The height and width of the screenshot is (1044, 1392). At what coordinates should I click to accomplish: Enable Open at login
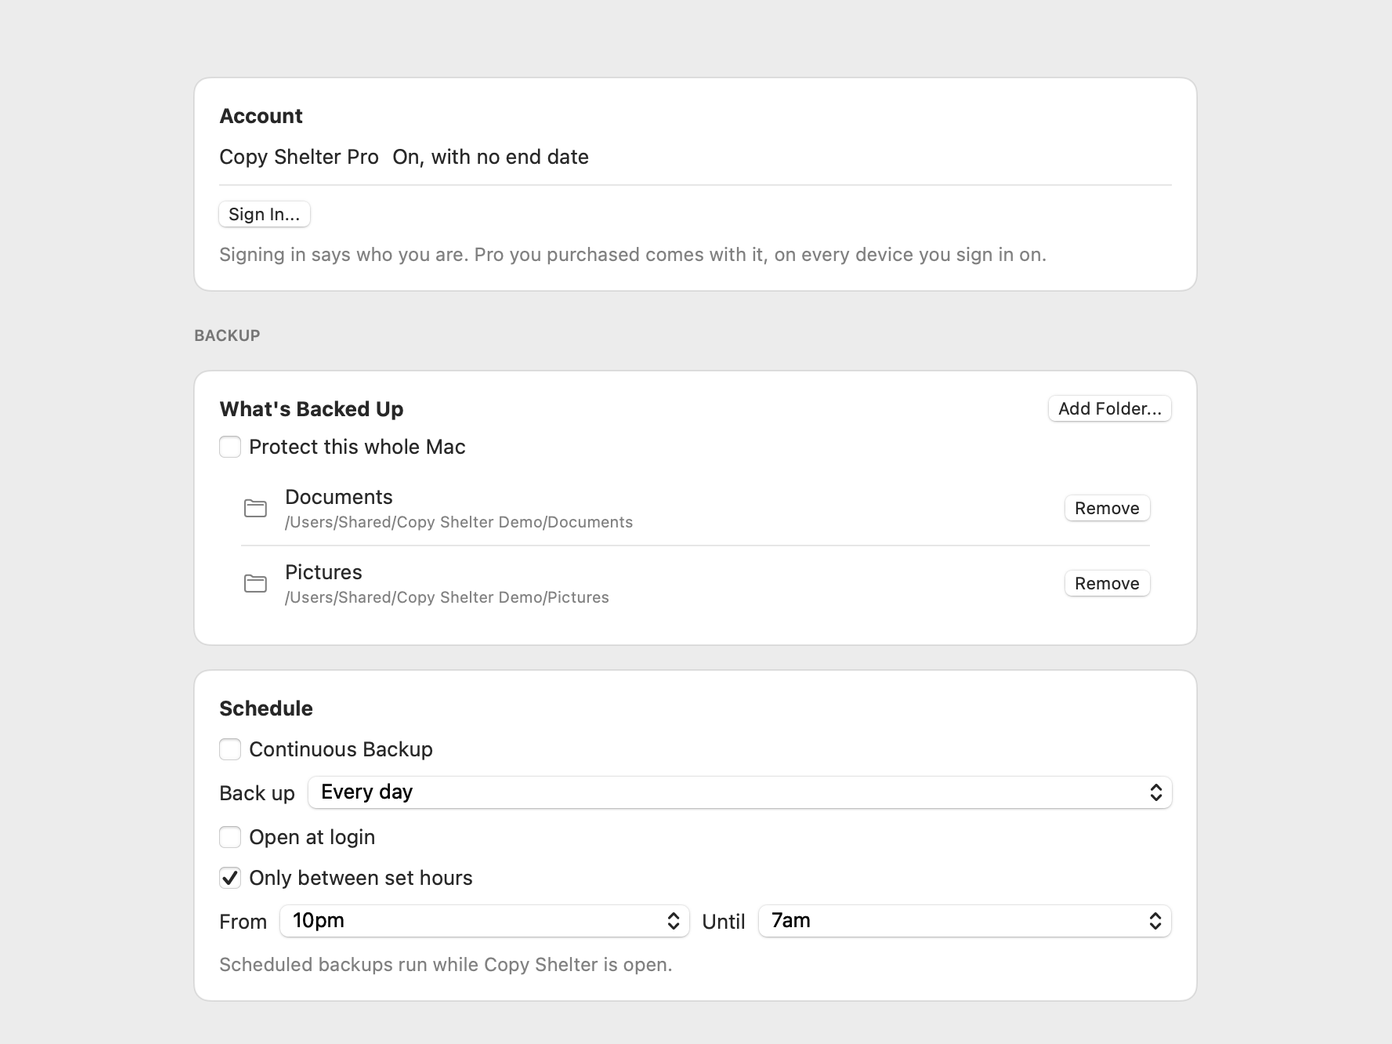[230, 837]
